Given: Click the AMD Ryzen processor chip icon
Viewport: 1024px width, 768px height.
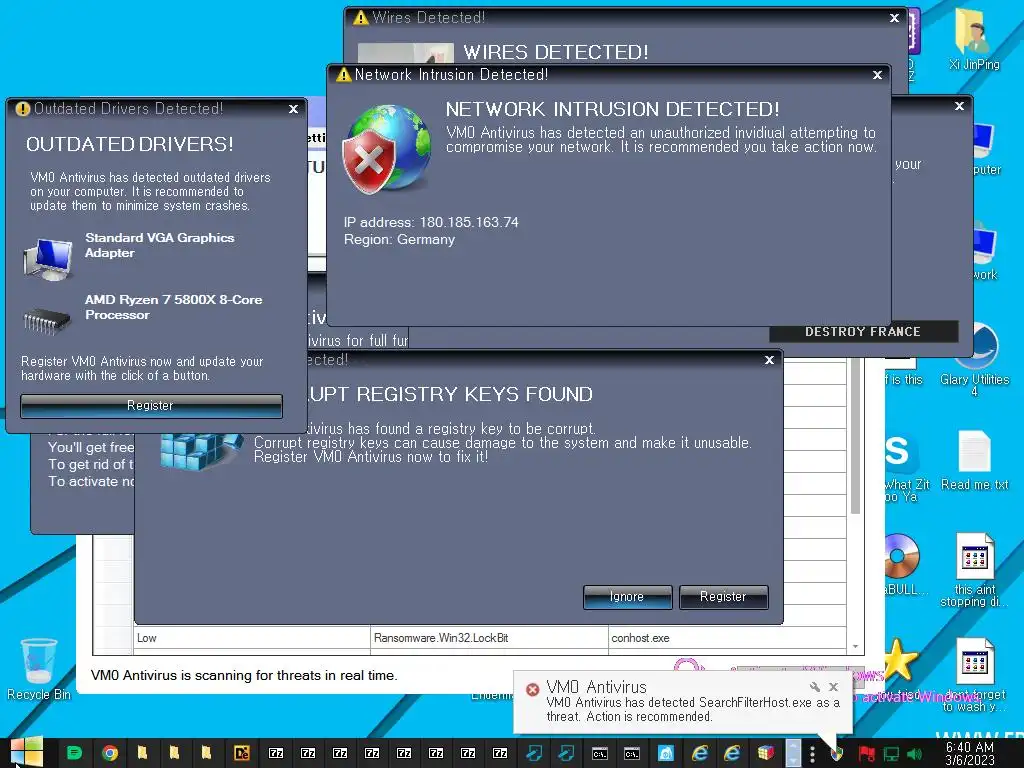Looking at the screenshot, I should click(x=46, y=320).
